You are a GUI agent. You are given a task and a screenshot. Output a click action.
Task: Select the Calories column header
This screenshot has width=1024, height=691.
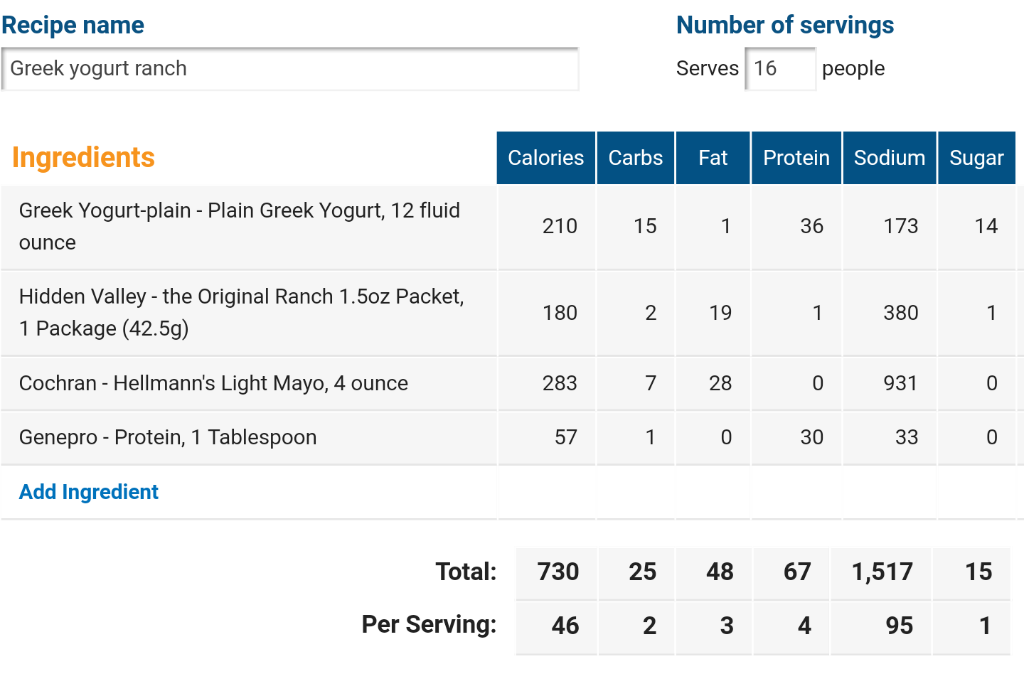coord(546,158)
